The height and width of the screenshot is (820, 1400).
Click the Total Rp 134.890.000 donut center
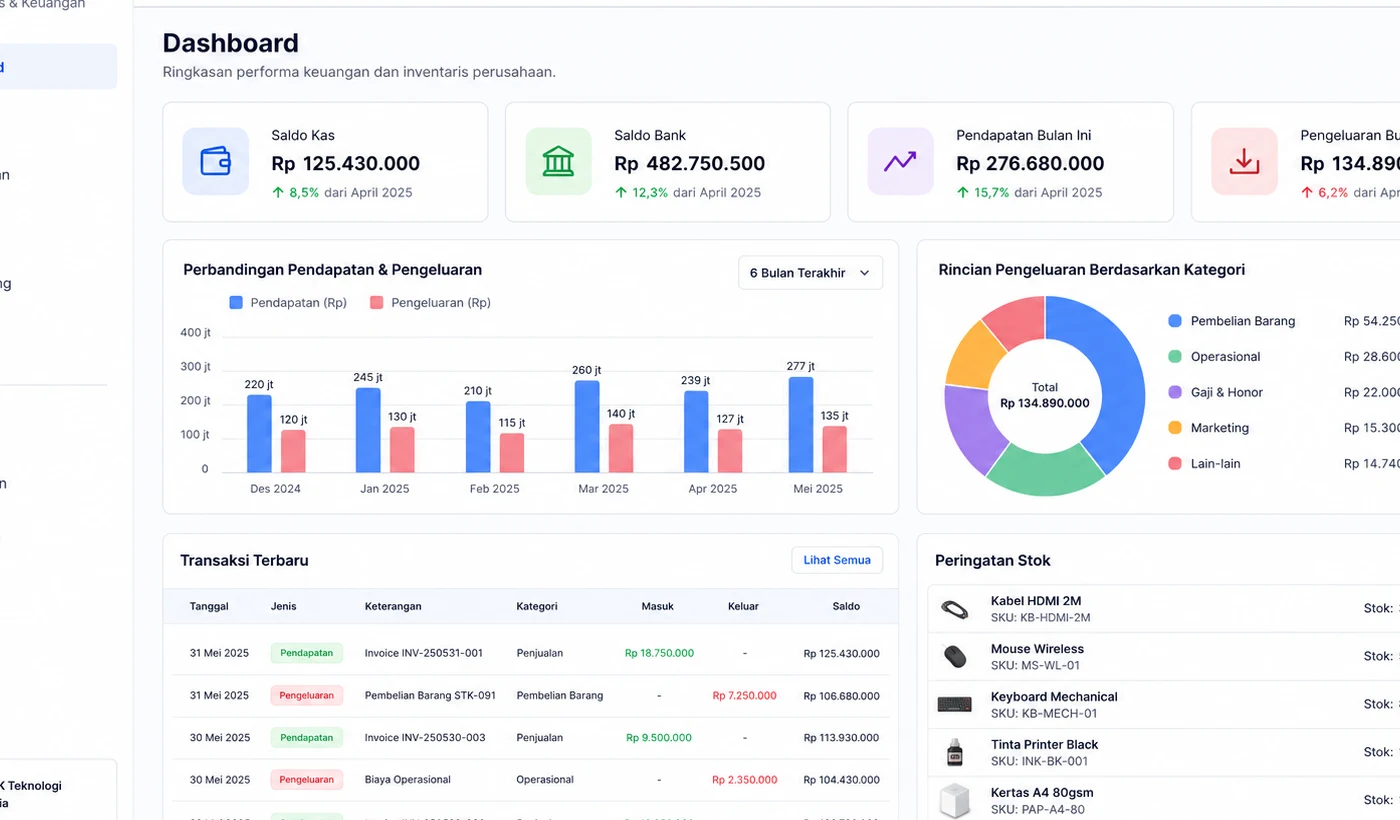tap(1045, 396)
